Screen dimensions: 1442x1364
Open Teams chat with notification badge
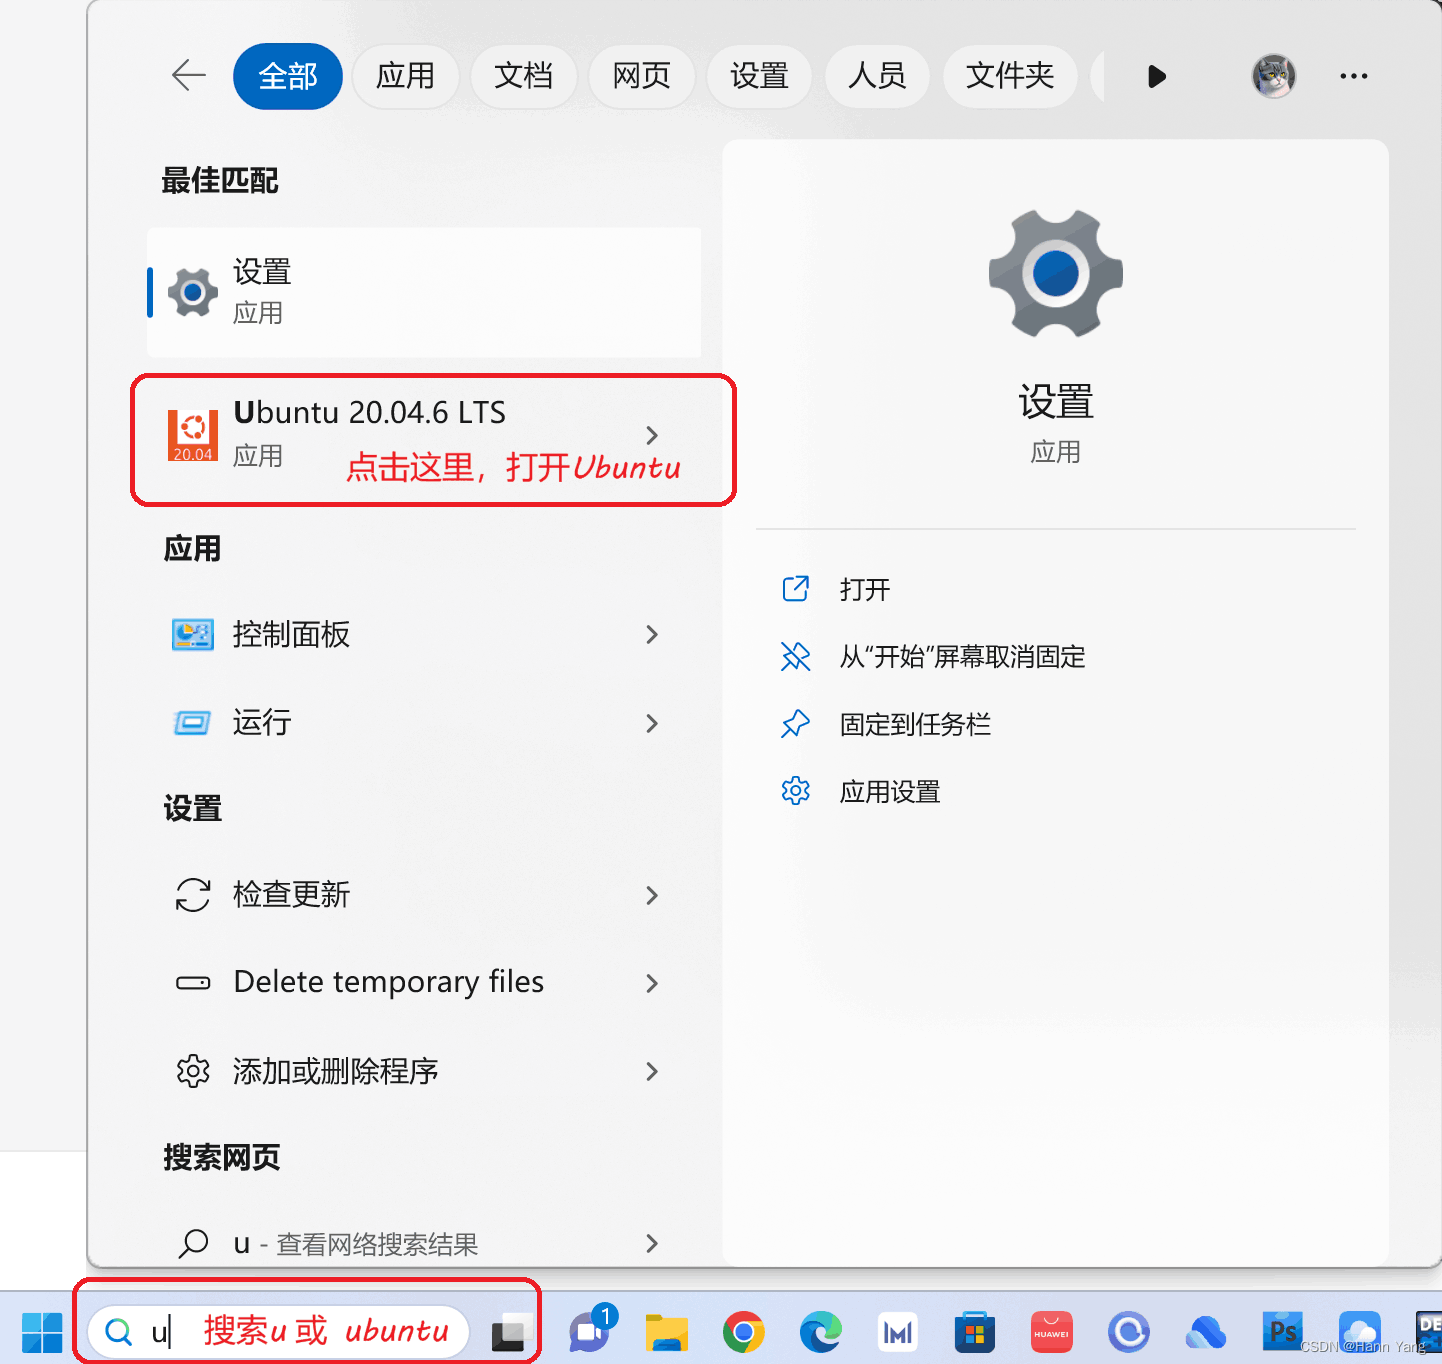[x=592, y=1330]
